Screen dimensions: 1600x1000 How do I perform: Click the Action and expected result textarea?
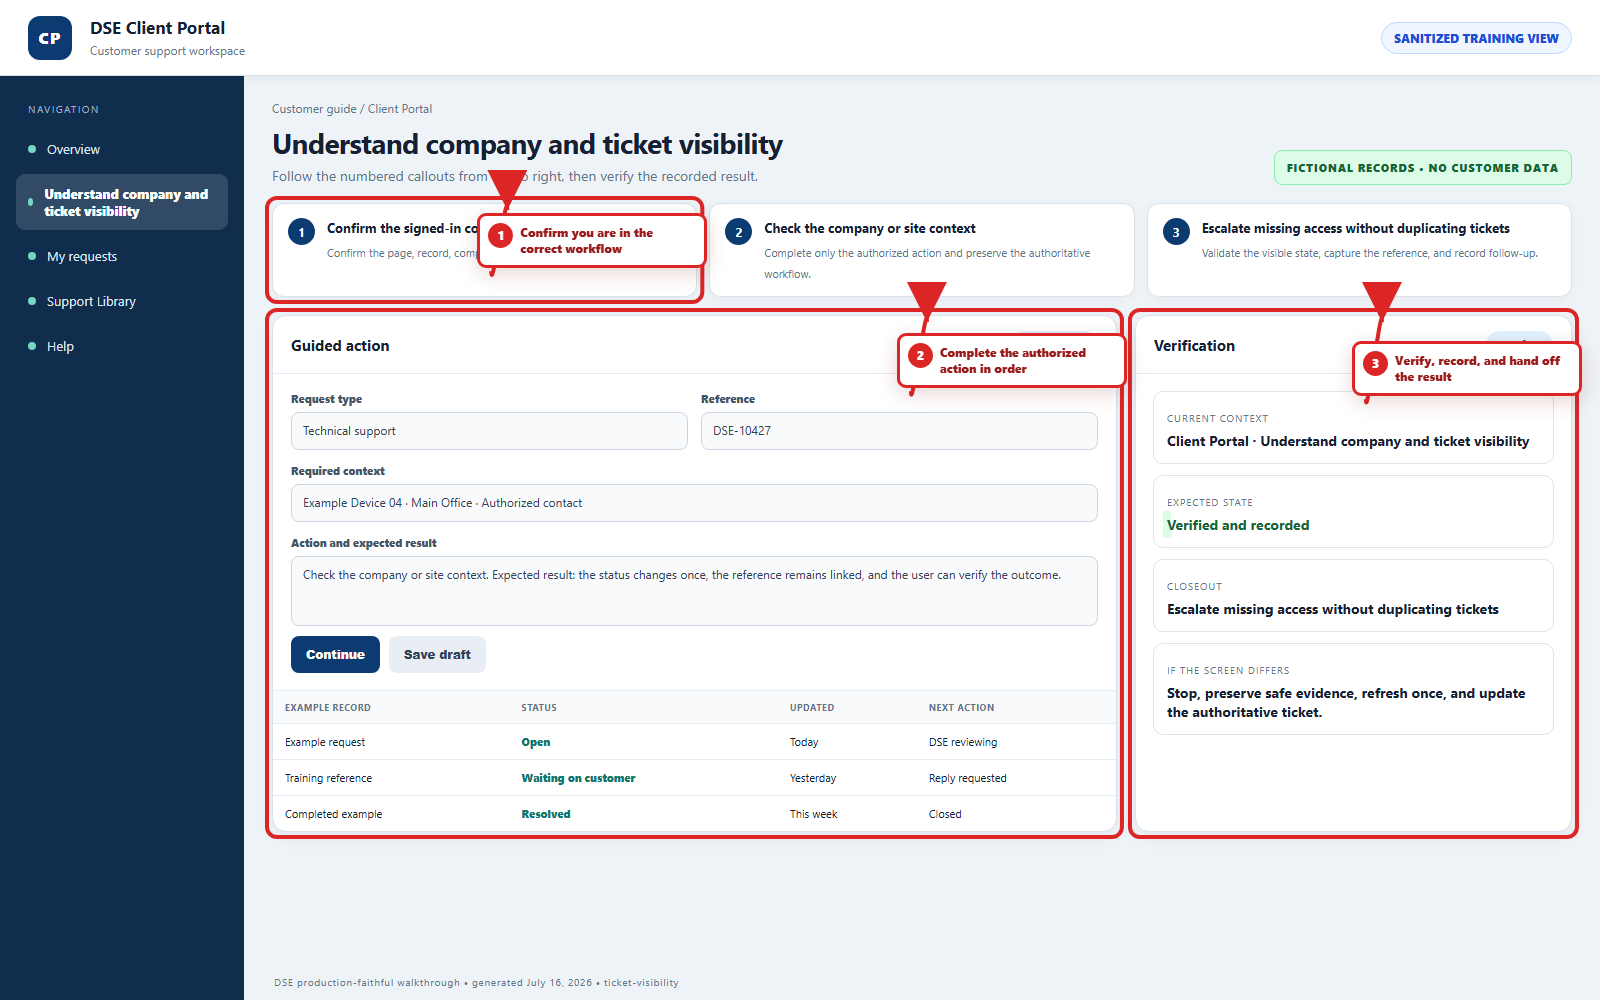[x=694, y=591]
